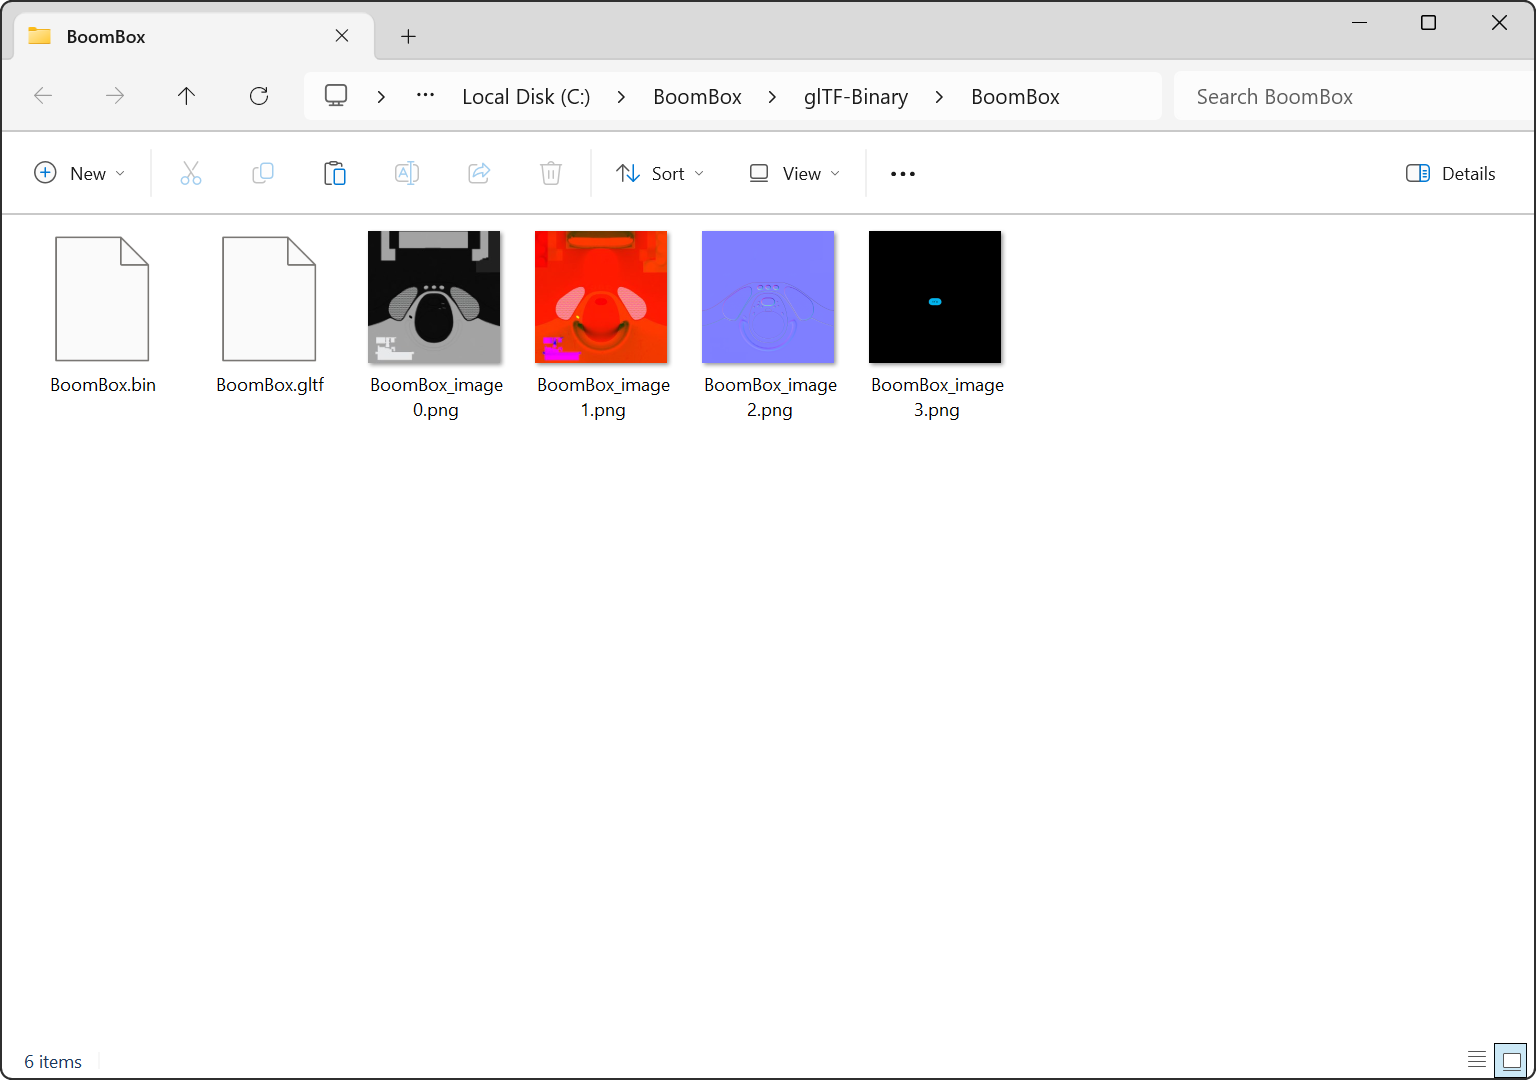The width and height of the screenshot is (1536, 1080).
Task: Go to glTF-Binary breadcrumb
Action: [856, 97]
